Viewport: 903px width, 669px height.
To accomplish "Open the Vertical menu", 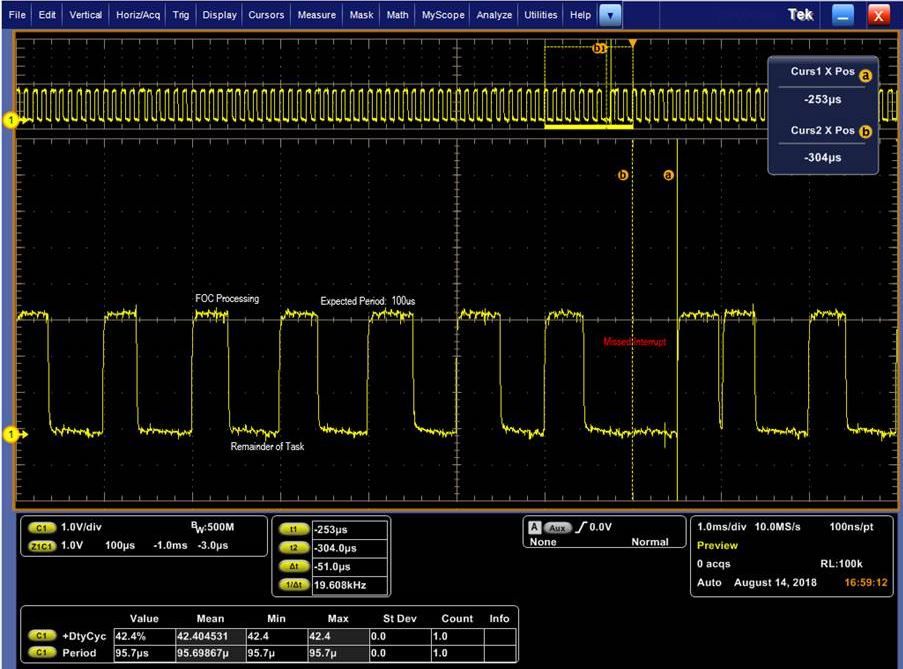I will click(x=85, y=15).
